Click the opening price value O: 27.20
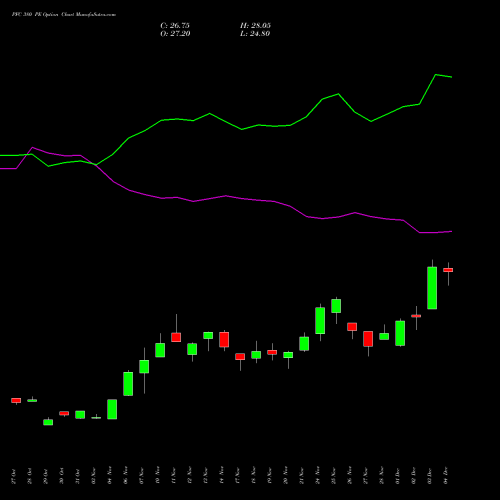This screenshot has width=500, height=500. [175, 34]
